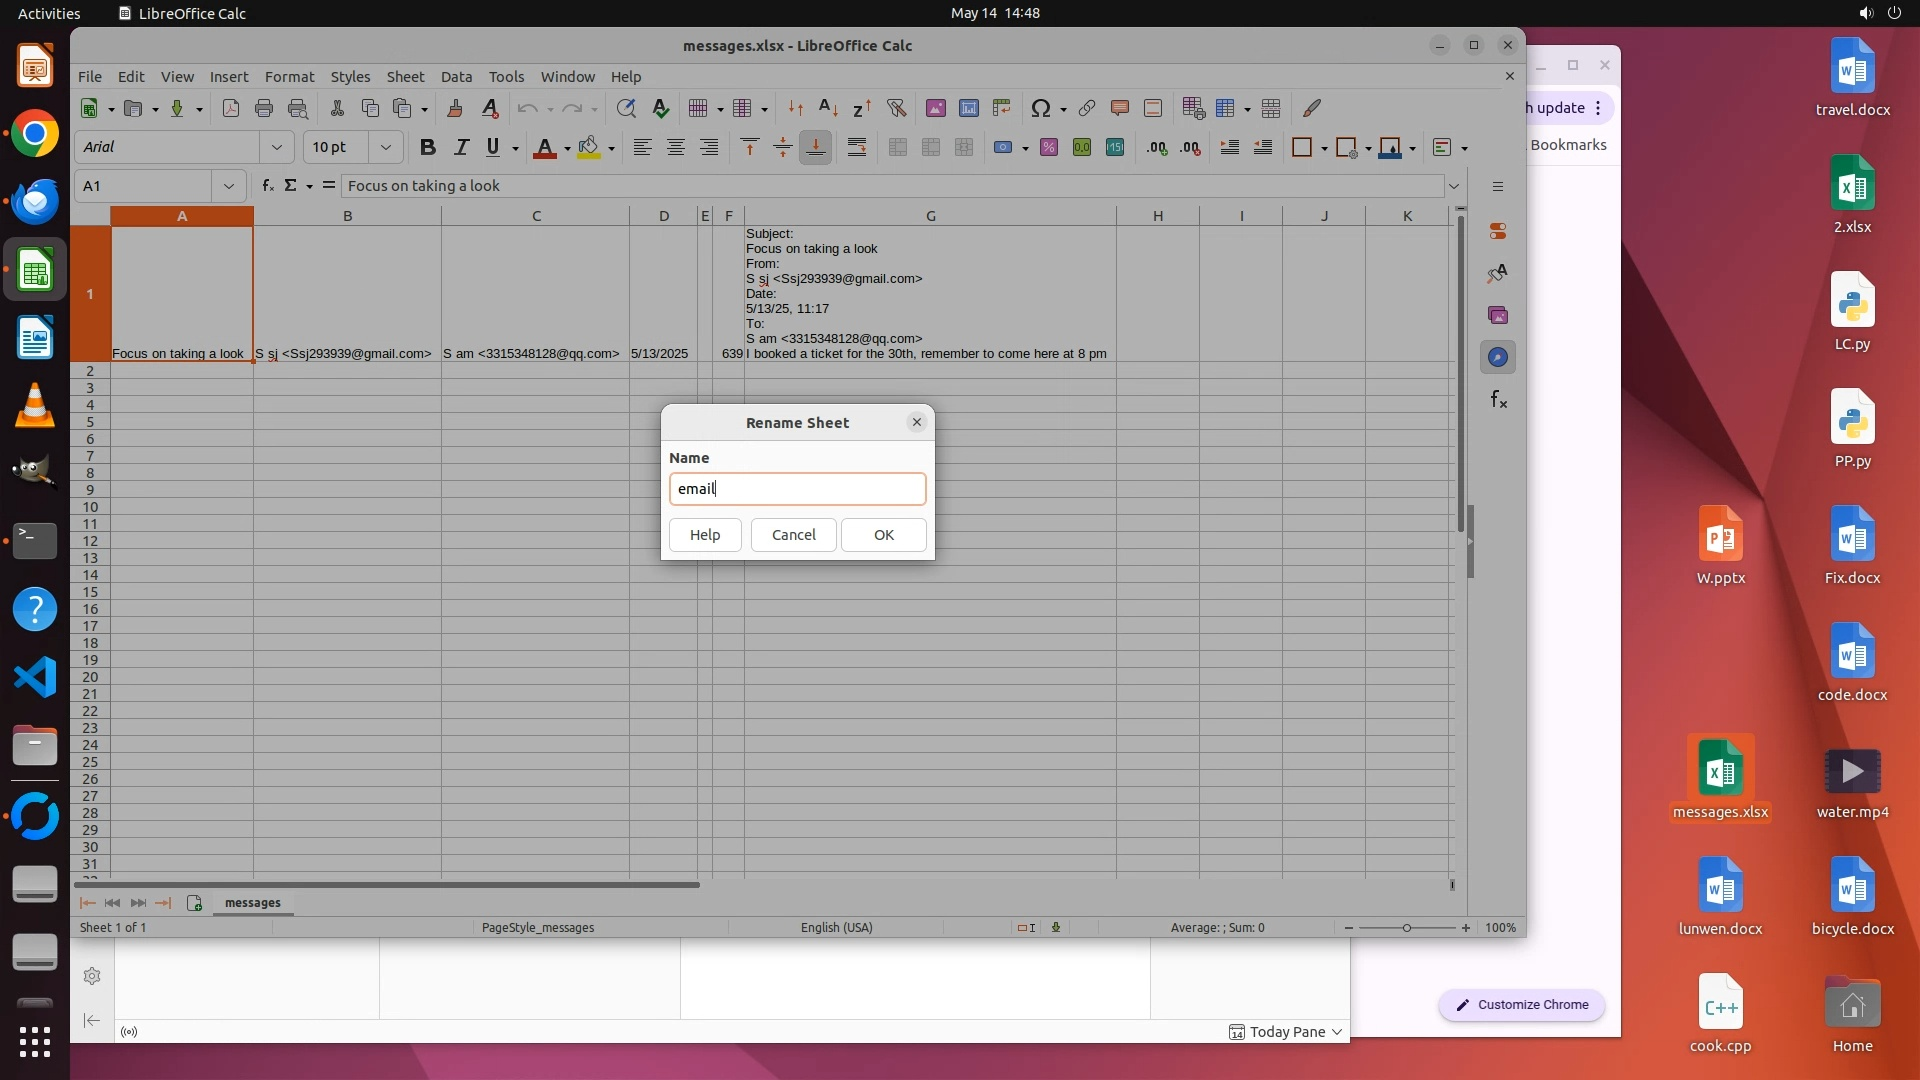Expand the font name dropdown
The height and width of the screenshot is (1080, 1920).
click(x=277, y=148)
